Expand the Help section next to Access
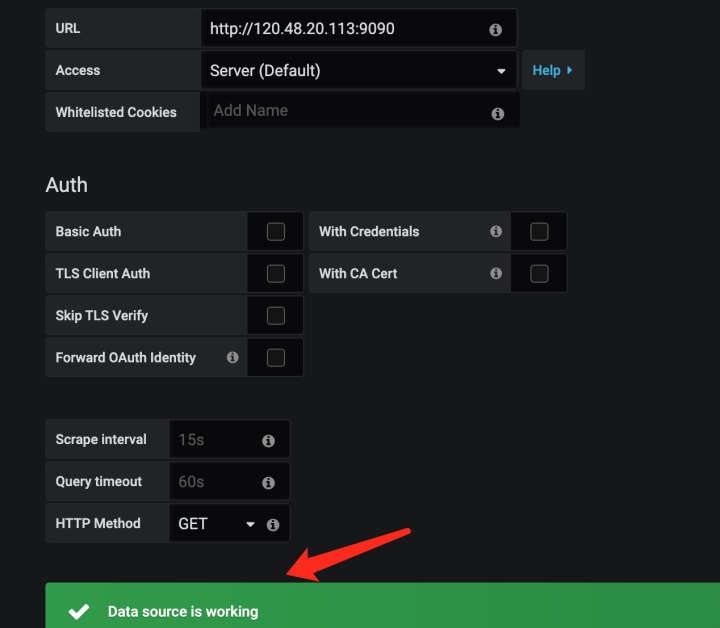Image resolution: width=720 pixels, height=628 pixels. pyautogui.click(x=553, y=70)
